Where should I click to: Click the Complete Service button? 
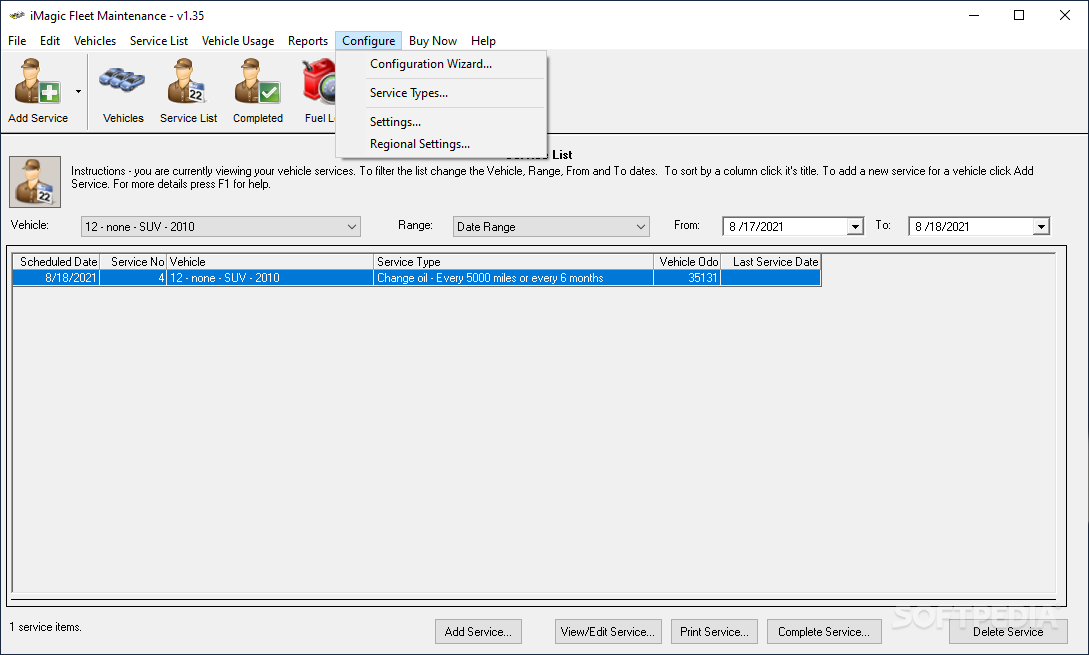(x=824, y=631)
